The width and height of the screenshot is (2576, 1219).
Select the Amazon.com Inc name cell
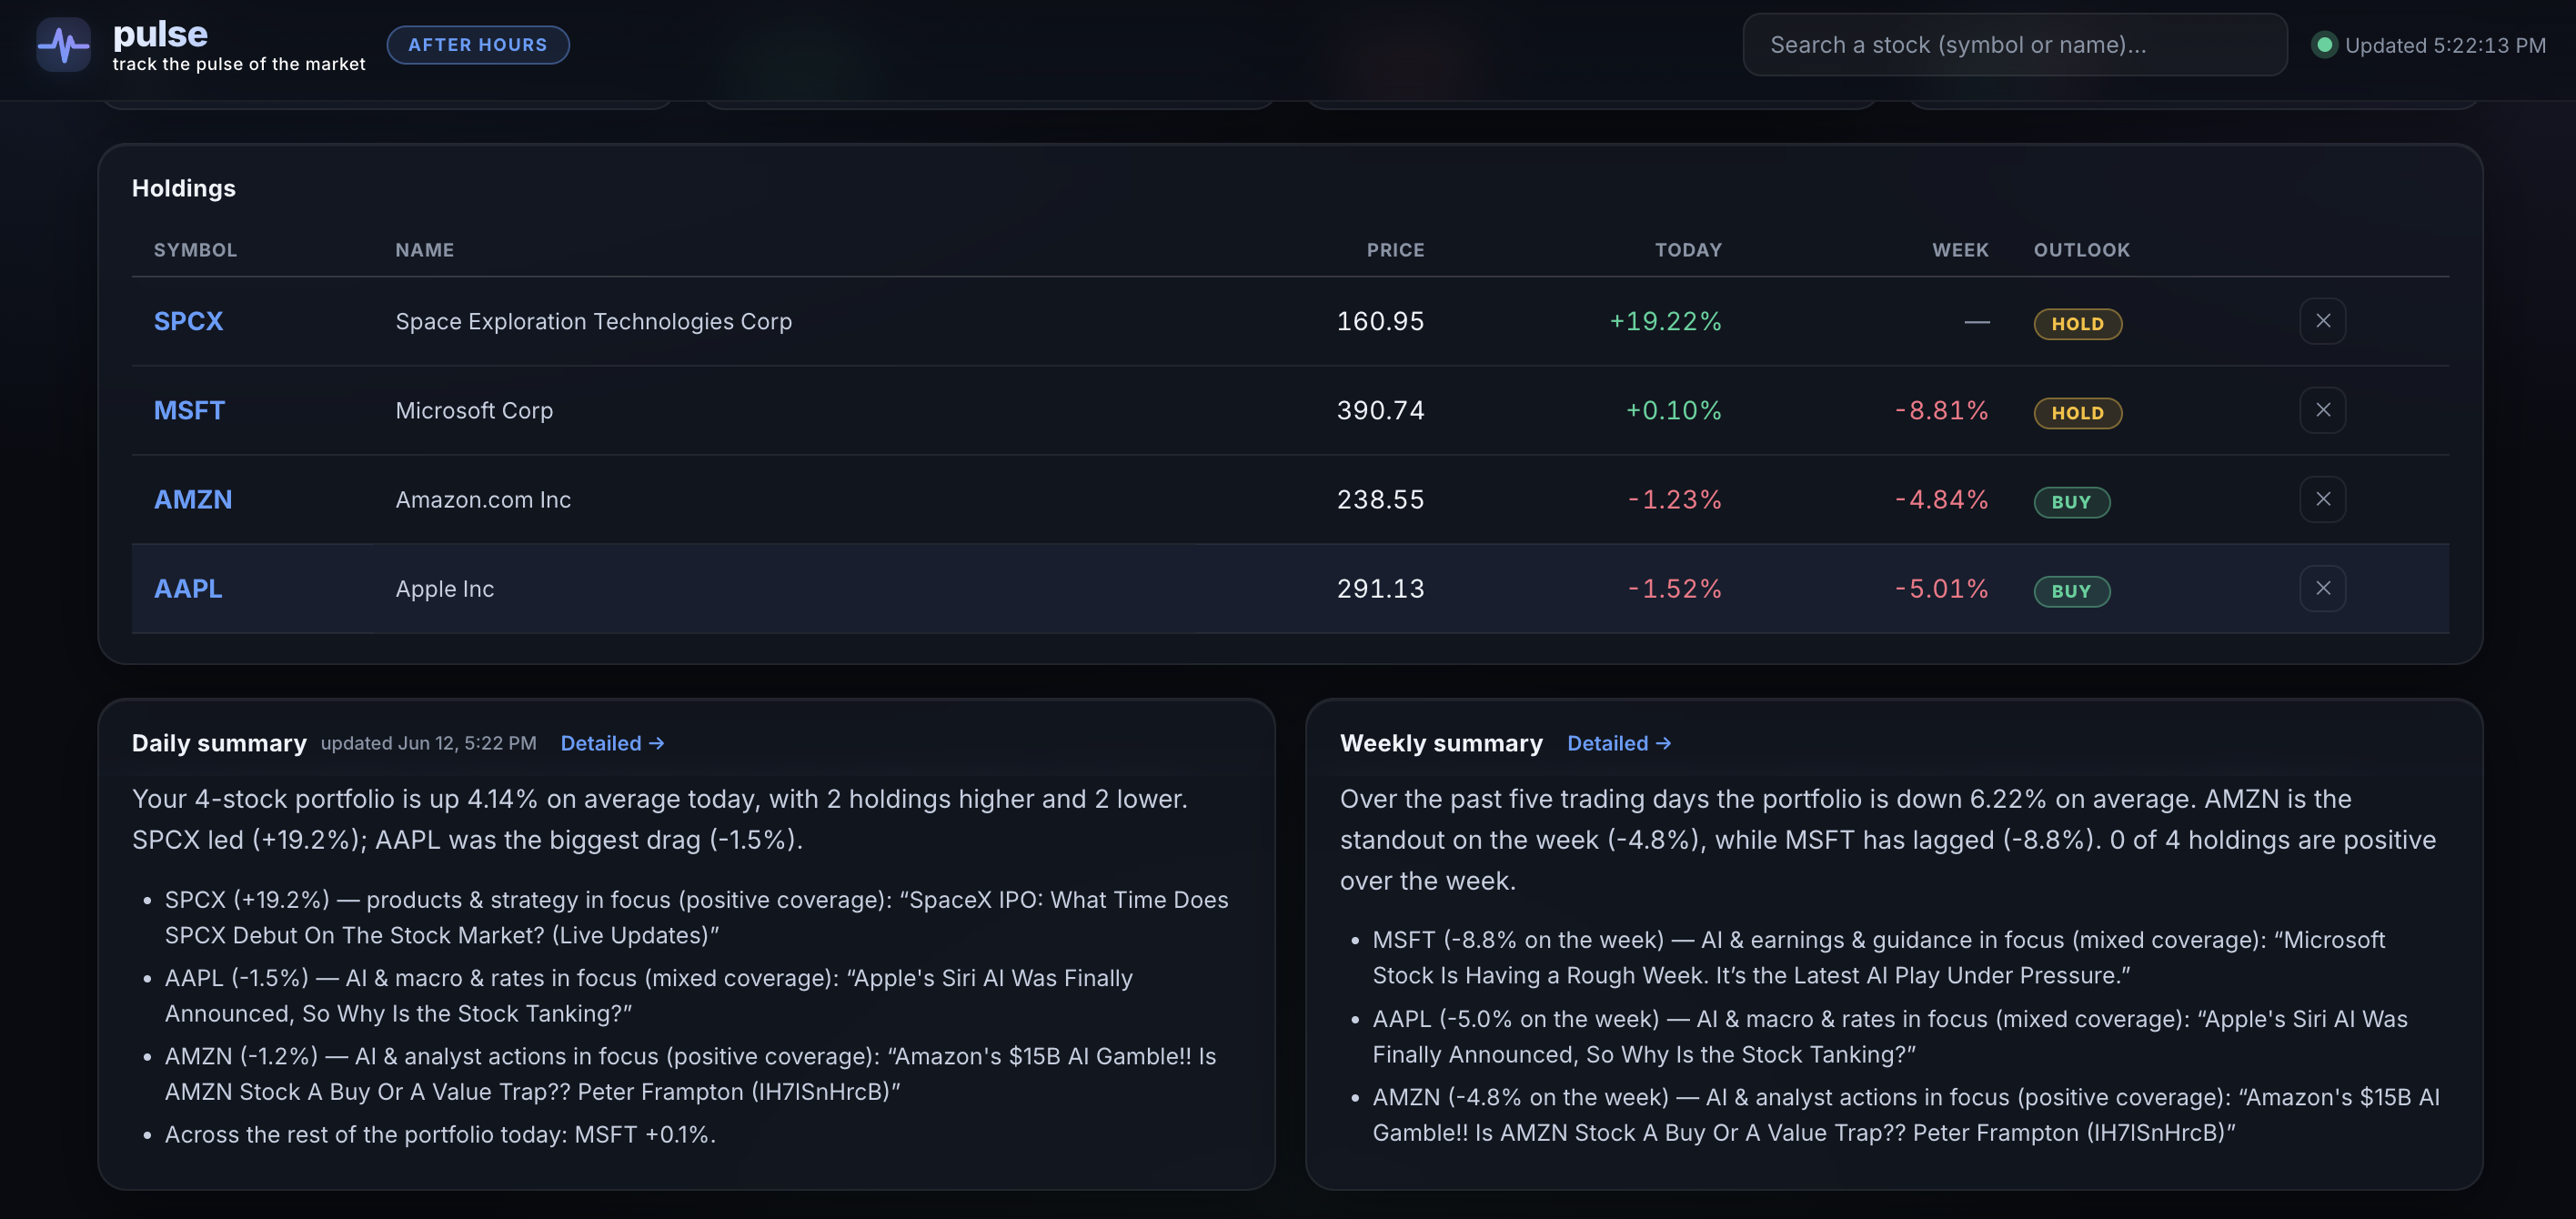(x=483, y=499)
